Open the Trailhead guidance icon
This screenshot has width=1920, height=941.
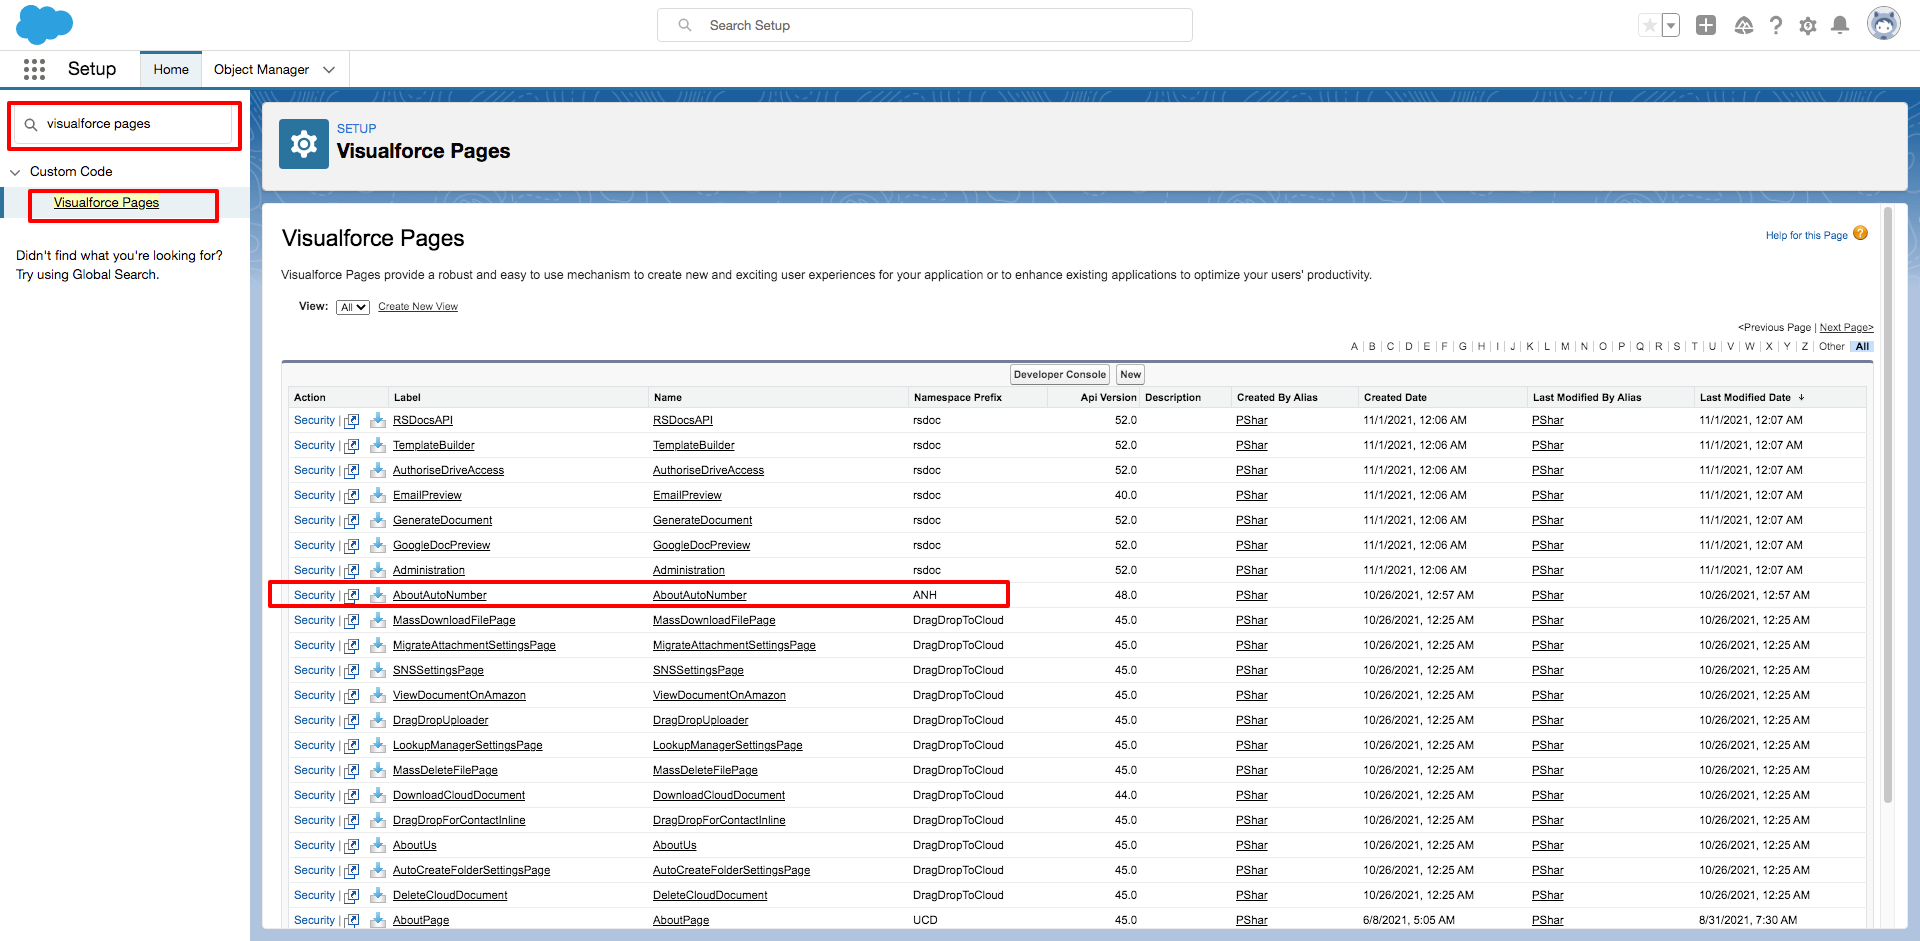[1743, 25]
